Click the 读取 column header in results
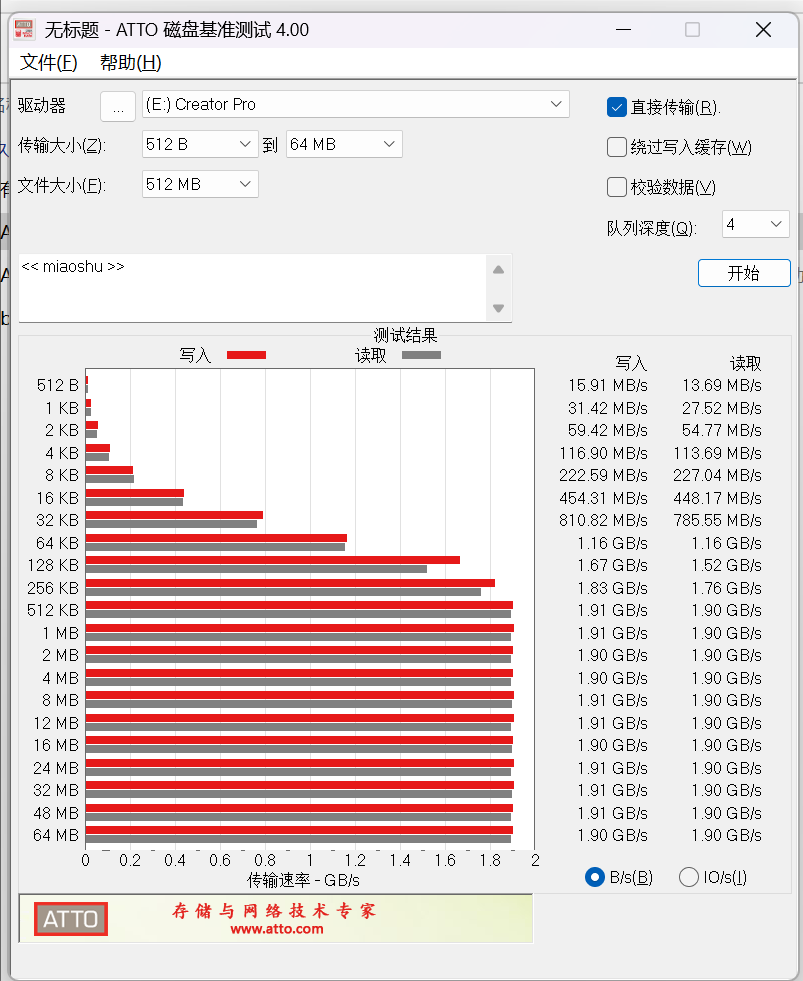Screen dimensions: 803x981 click(745, 363)
